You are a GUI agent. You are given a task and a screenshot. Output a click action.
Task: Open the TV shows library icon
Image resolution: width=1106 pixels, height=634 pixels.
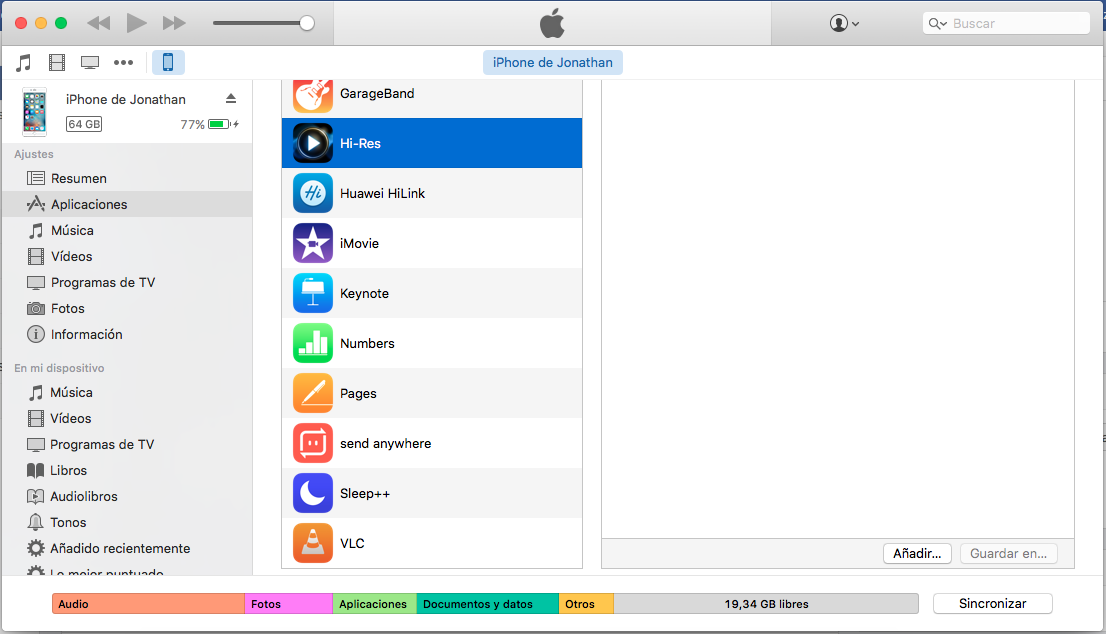(90, 63)
